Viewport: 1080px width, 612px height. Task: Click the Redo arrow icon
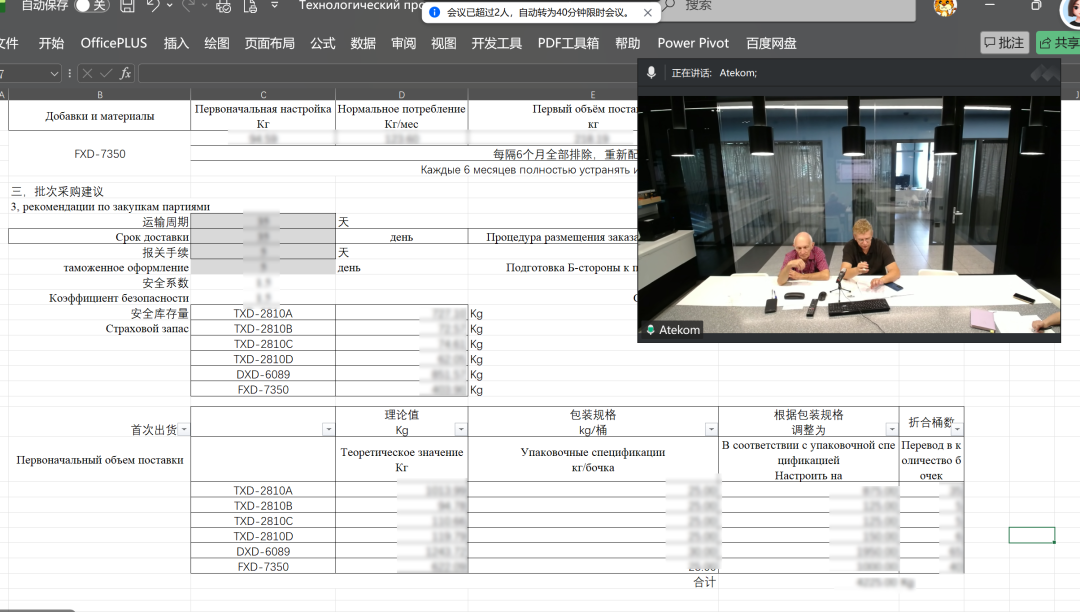click(x=189, y=6)
